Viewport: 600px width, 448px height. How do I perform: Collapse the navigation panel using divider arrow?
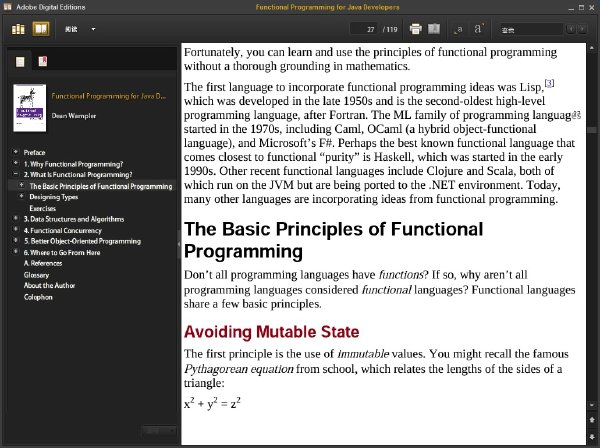click(x=179, y=244)
